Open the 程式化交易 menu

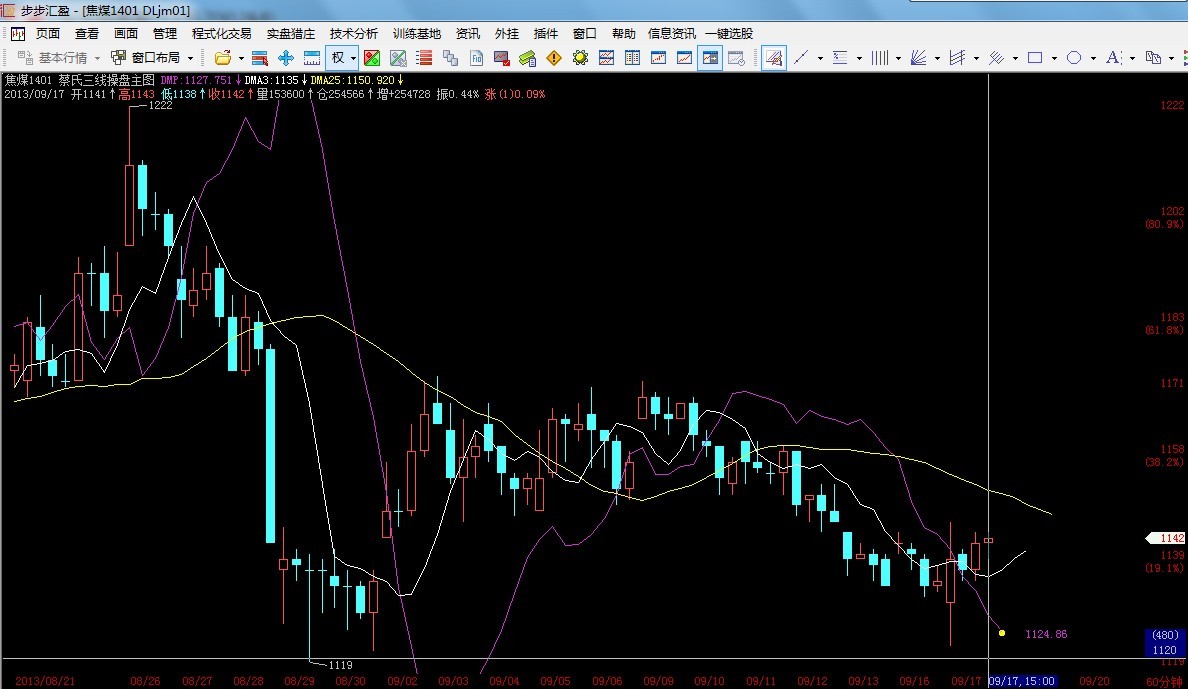coord(222,33)
